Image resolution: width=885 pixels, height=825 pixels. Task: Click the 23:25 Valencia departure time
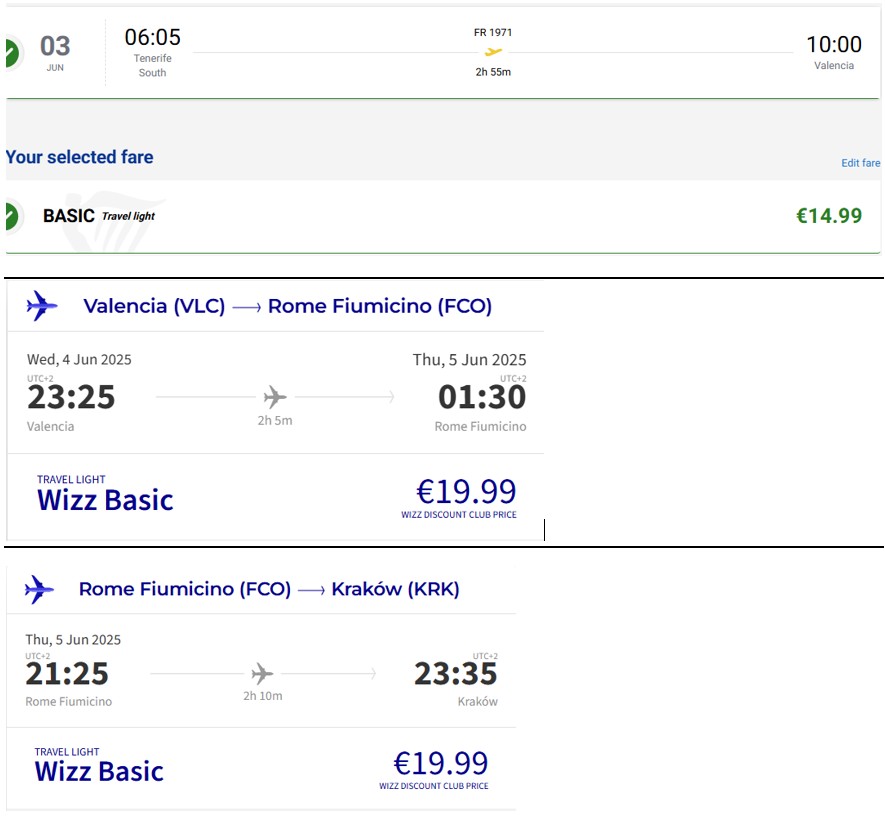click(71, 397)
